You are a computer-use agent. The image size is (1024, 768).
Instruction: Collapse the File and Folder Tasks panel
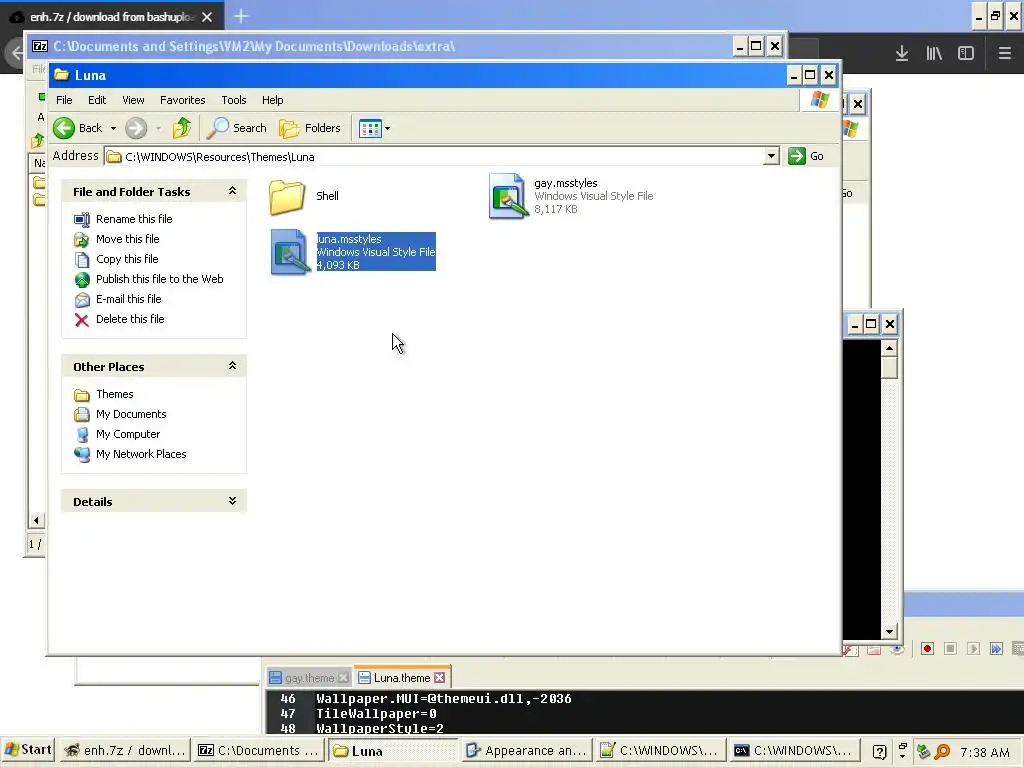pyautogui.click(x=232, y=191)
